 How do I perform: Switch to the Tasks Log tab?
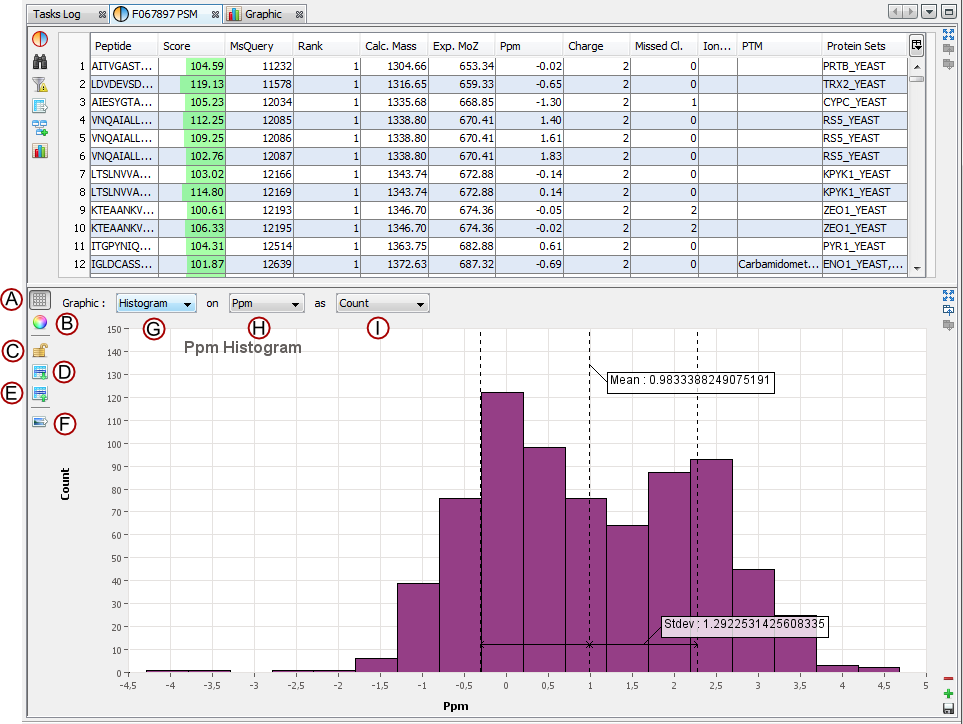[x=57, y=14]
